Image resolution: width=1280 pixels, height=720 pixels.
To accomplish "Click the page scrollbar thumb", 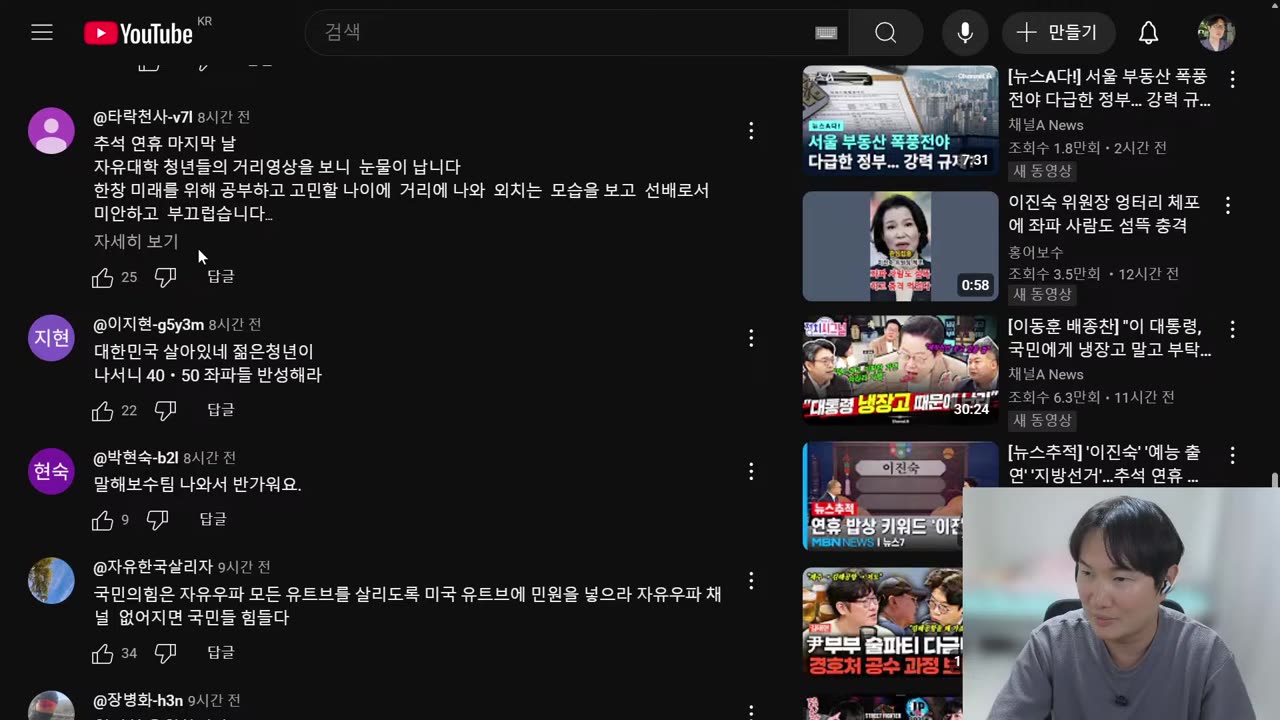I will [x=1274, y=482].
